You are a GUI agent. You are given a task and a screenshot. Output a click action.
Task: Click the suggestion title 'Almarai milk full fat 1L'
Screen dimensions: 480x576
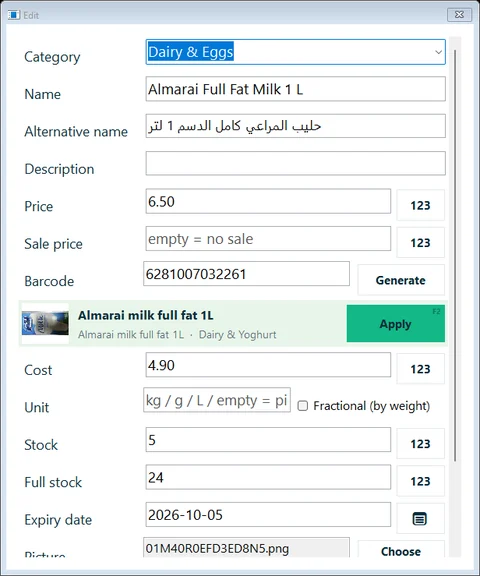coord(145,315)
